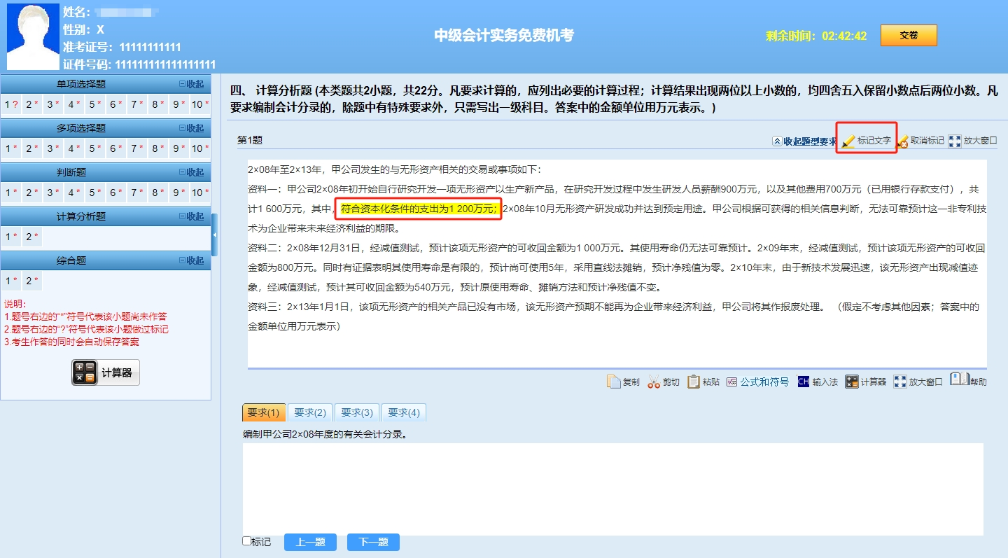This screenshot has width=1008, height=558.
Task: Jump to 判断题 question 10
Action: click(200, 192)
